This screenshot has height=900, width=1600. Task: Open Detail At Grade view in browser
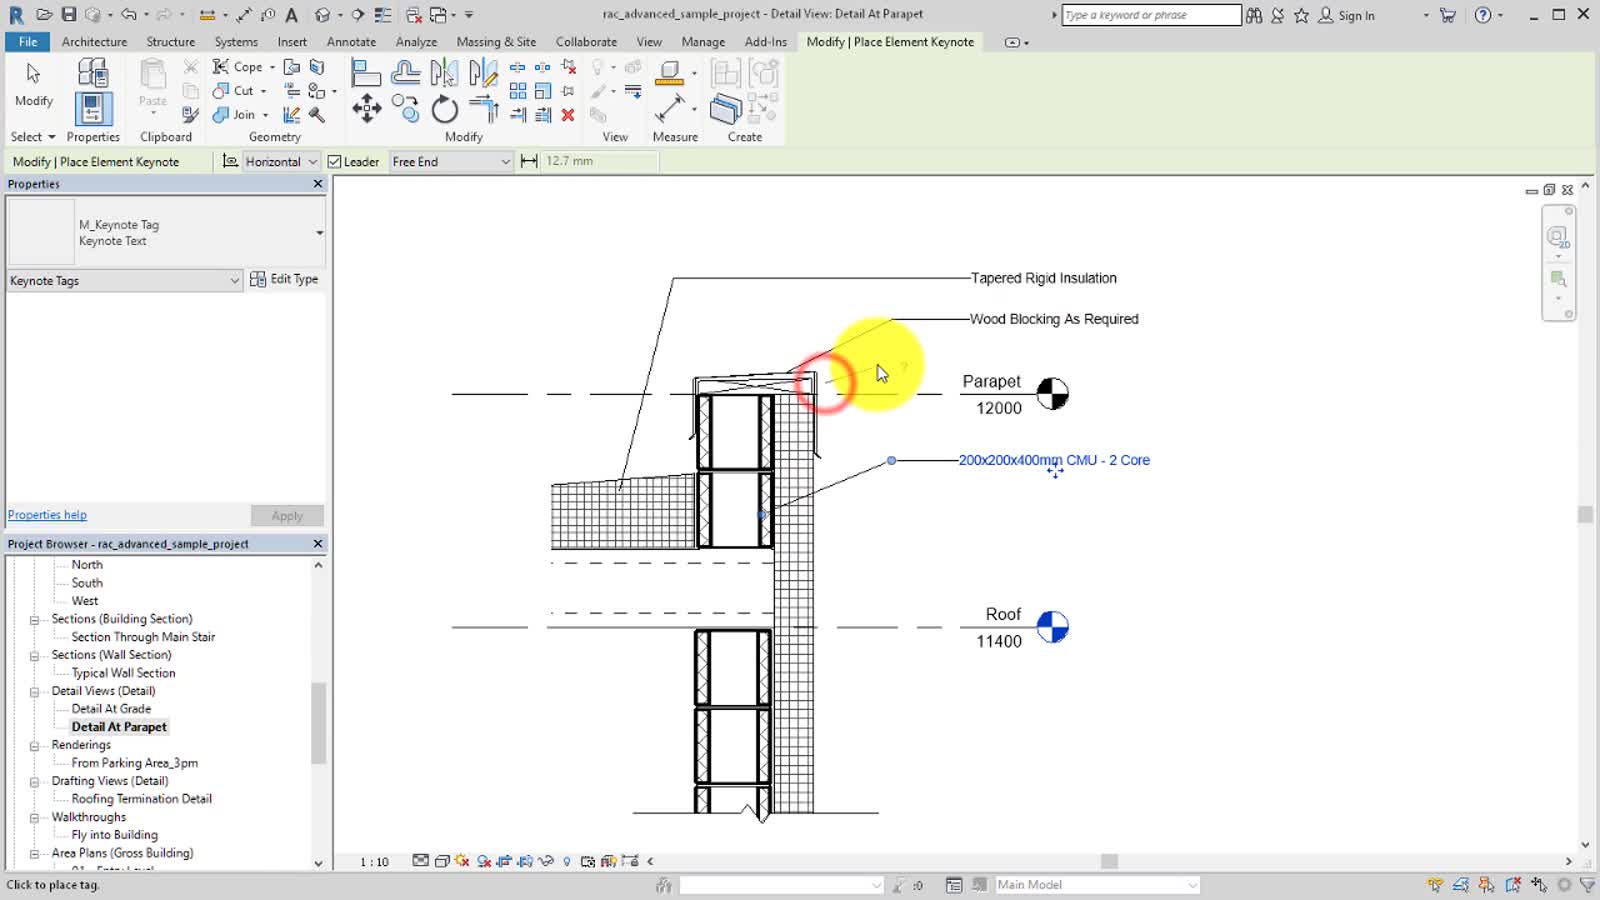pyautogui.click(x=111, y=709)
